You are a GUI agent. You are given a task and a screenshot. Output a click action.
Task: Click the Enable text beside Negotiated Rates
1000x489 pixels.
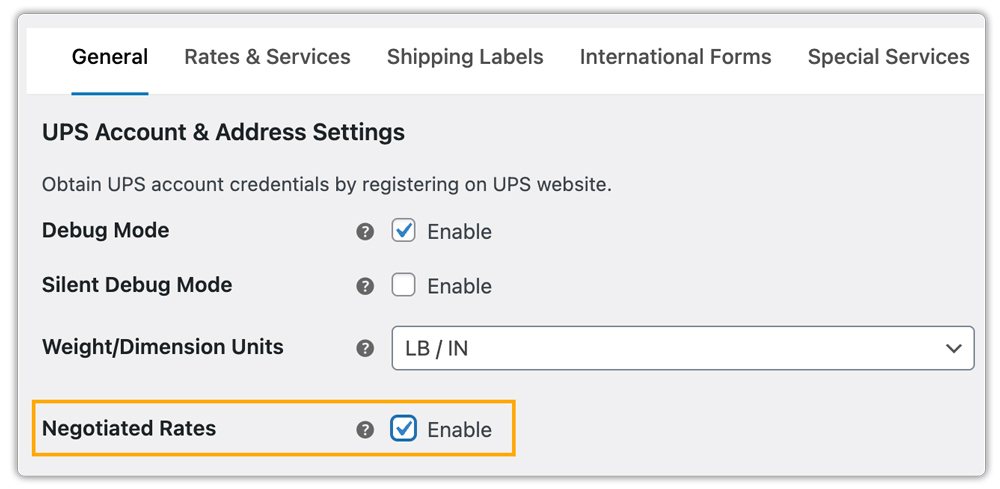point(459,430)
